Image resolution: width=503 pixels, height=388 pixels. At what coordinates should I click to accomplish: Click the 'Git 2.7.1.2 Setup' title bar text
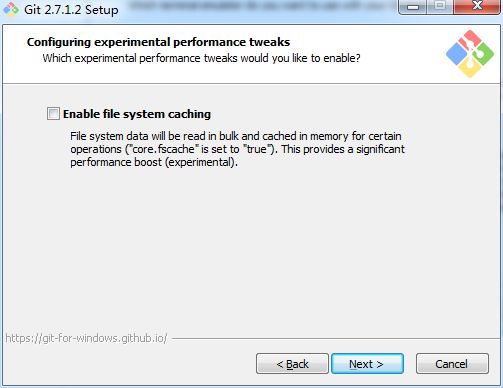[x=71, y=9]
